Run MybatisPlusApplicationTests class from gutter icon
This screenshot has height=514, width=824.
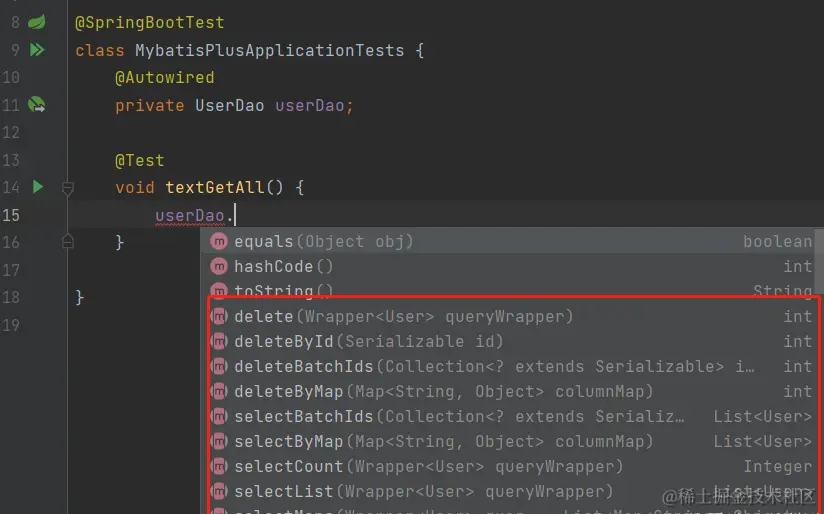(37, 50)
